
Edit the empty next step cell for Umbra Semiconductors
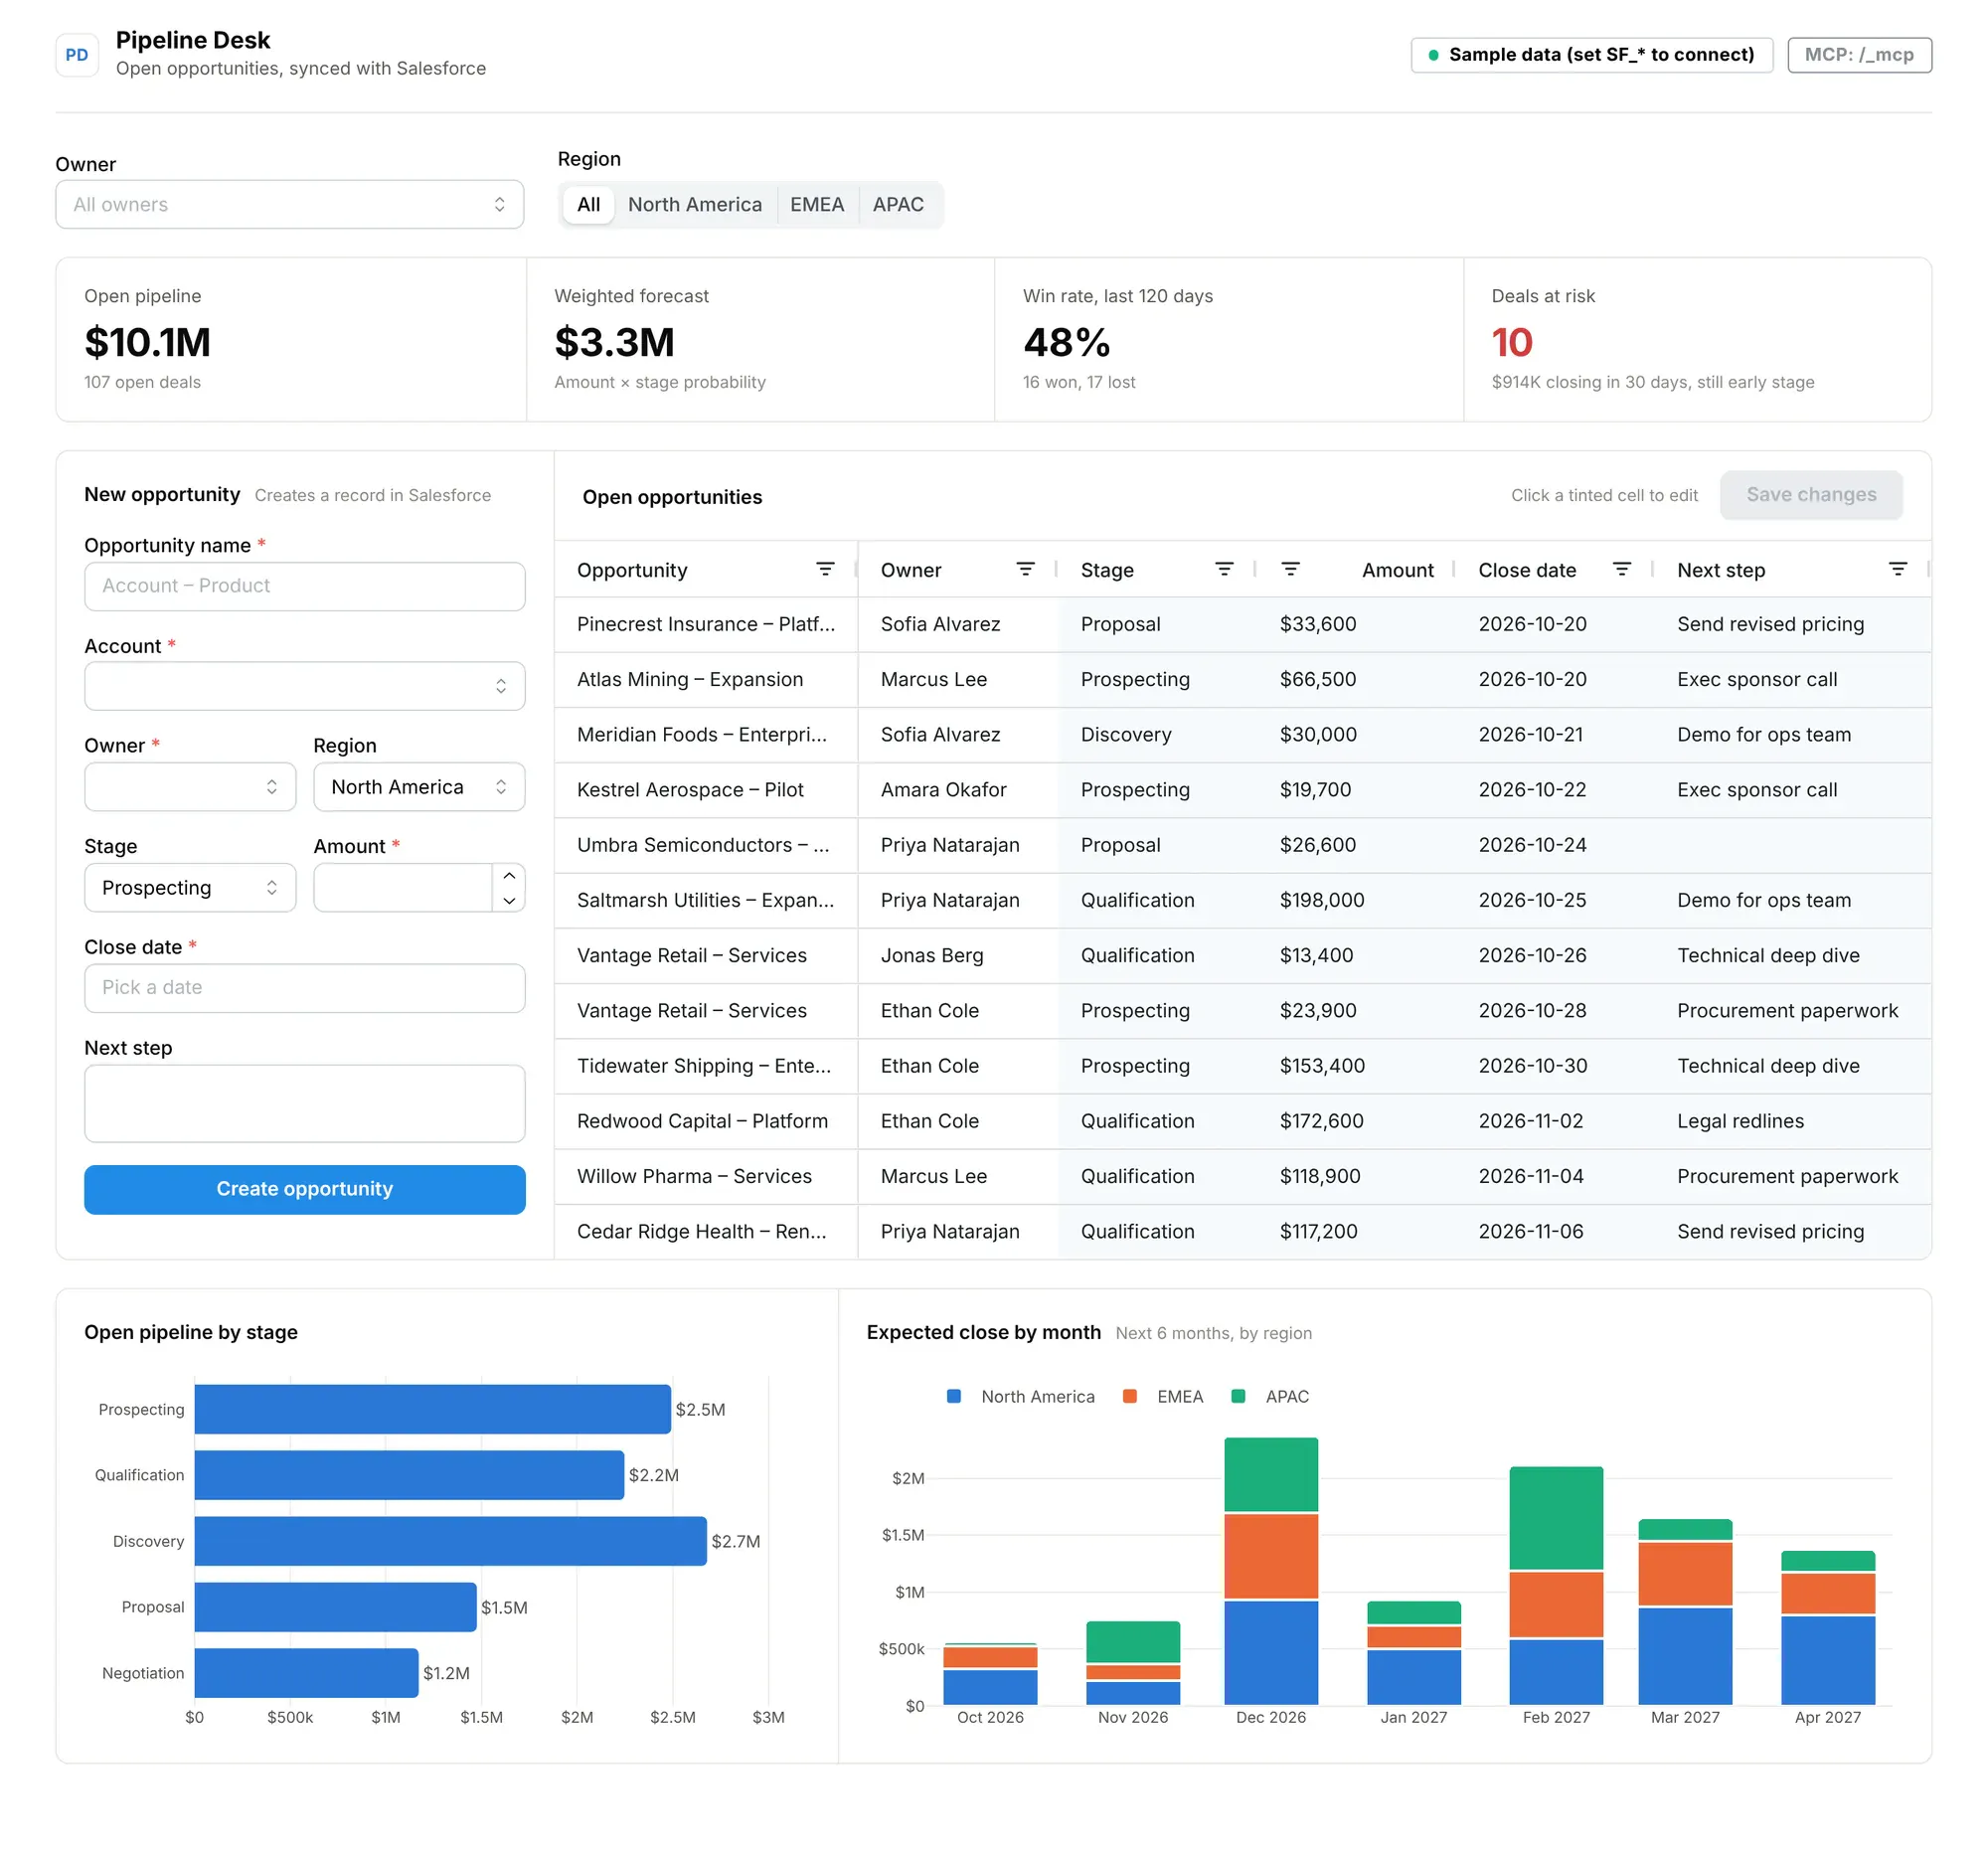click(x=1793, y=845)
